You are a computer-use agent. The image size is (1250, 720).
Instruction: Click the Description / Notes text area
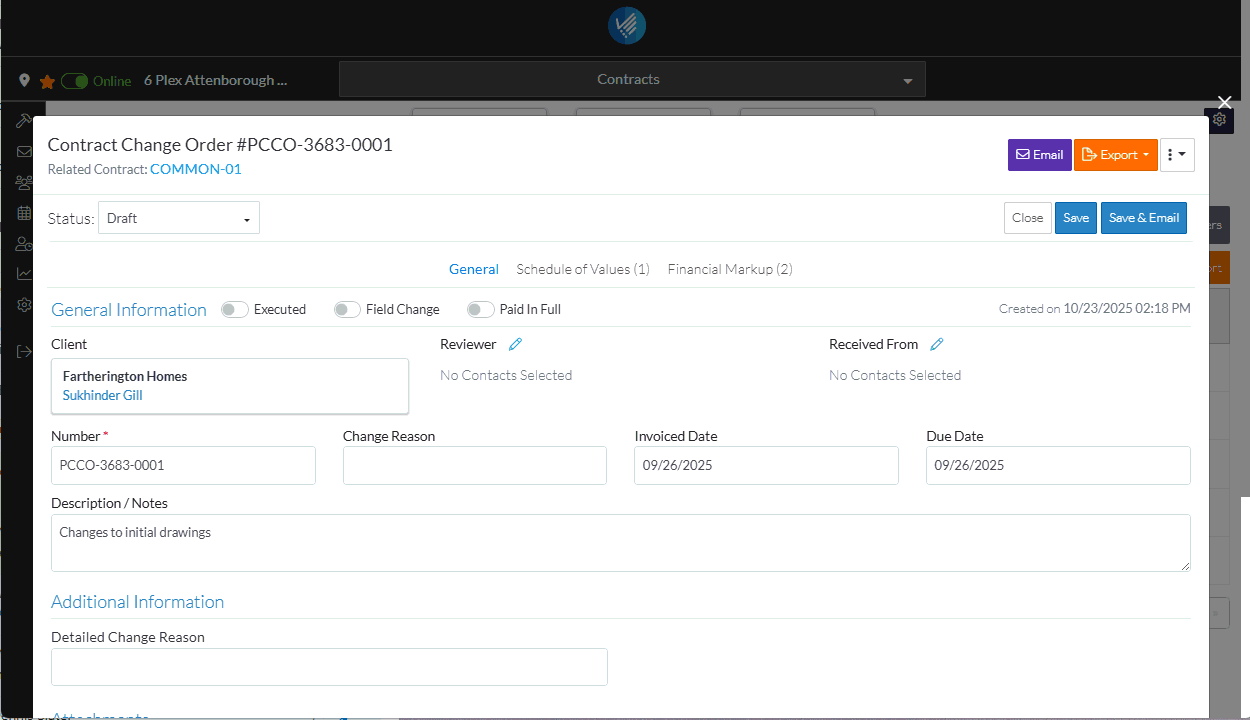621,543
